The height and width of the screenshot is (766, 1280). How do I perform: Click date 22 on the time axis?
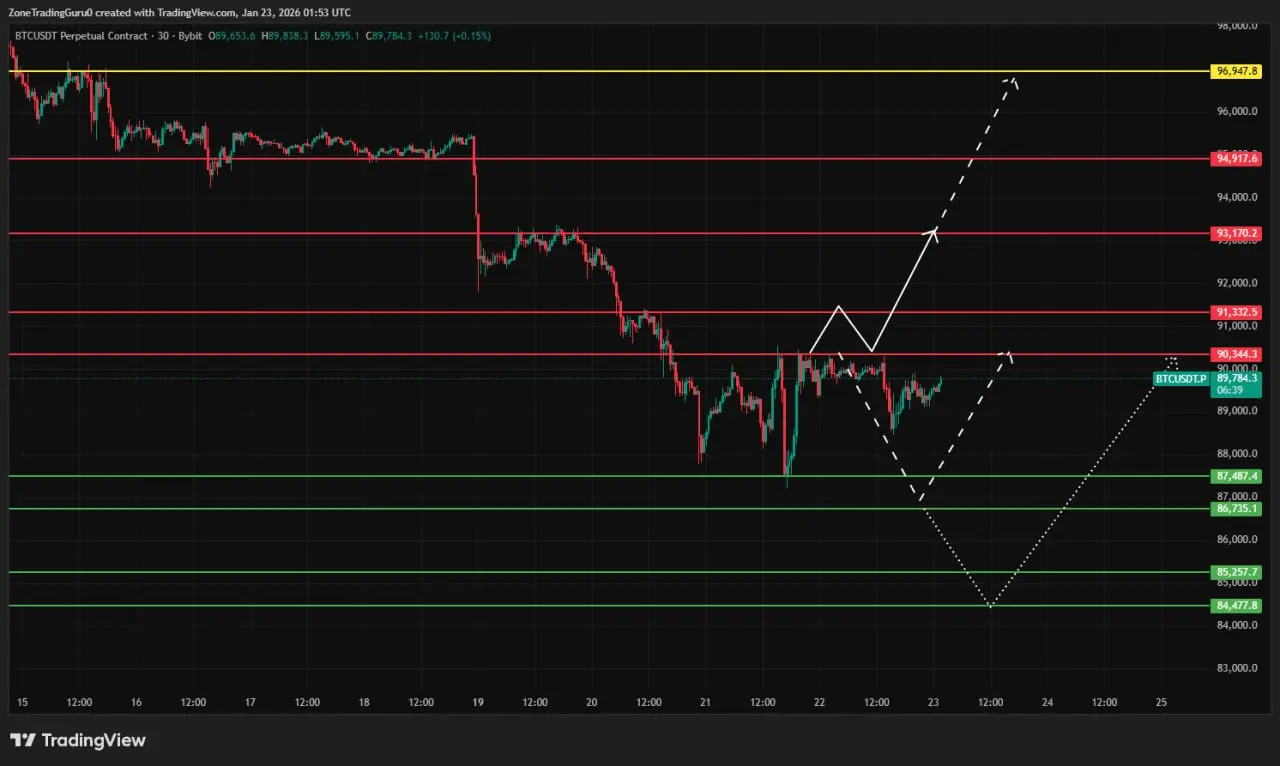click(x=819, y=703)
